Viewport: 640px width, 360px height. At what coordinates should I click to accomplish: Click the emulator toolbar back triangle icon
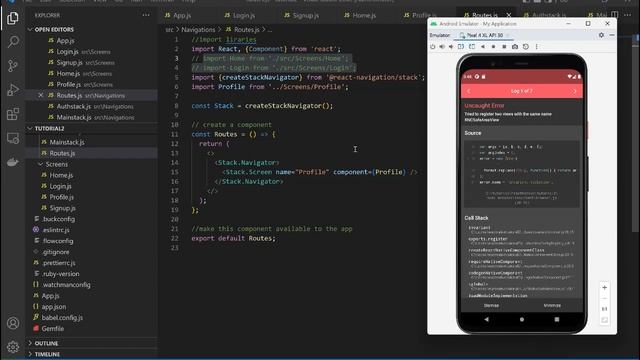(x=483, y=47)
